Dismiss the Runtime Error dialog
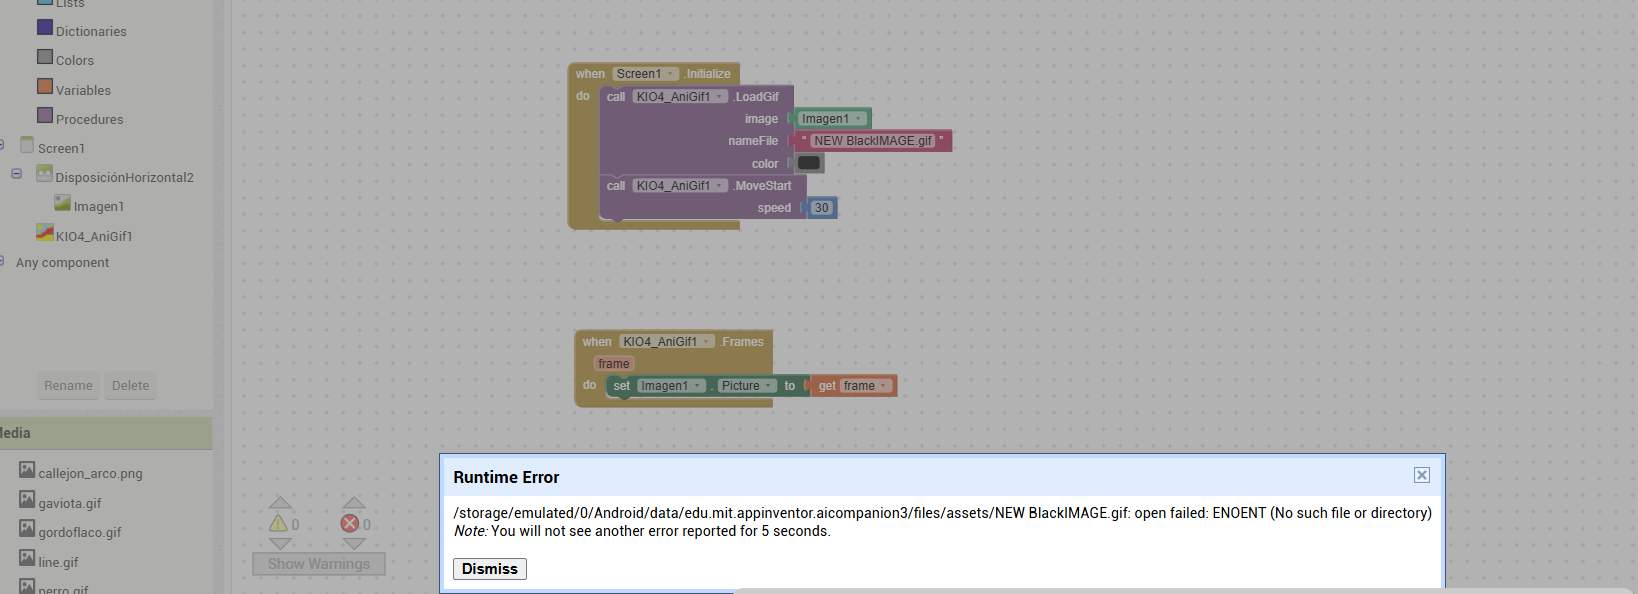Screen dimensions: 1638x594 489,569
